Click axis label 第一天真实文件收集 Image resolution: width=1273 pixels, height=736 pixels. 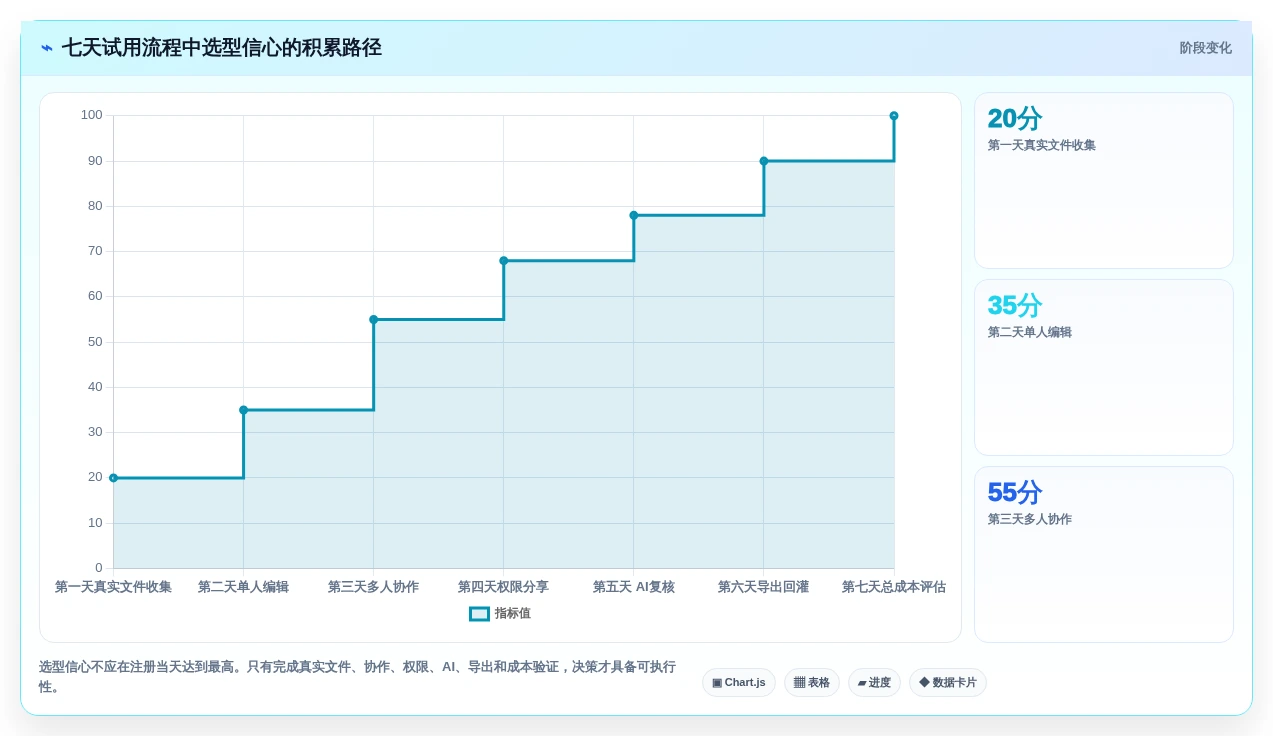113,587
